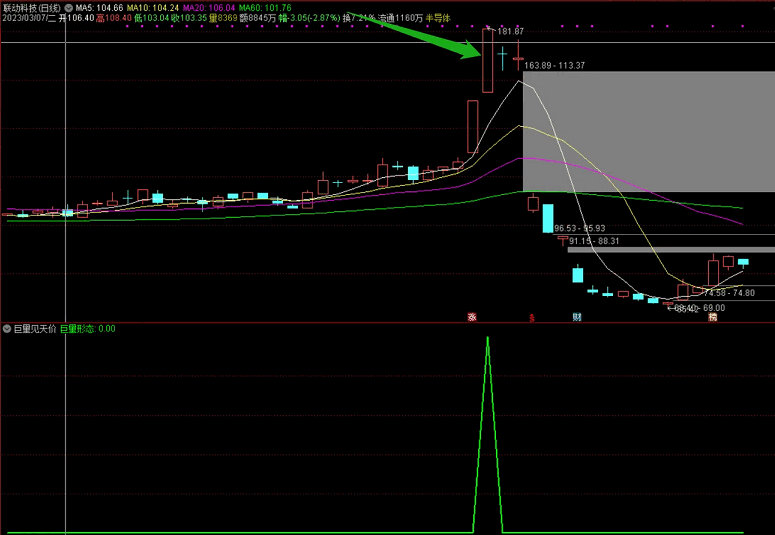Open the main chart indicator dropdown beside 联动科技(日线)
The width and height of the screenshot is (775, 535).
pos(69,8)
